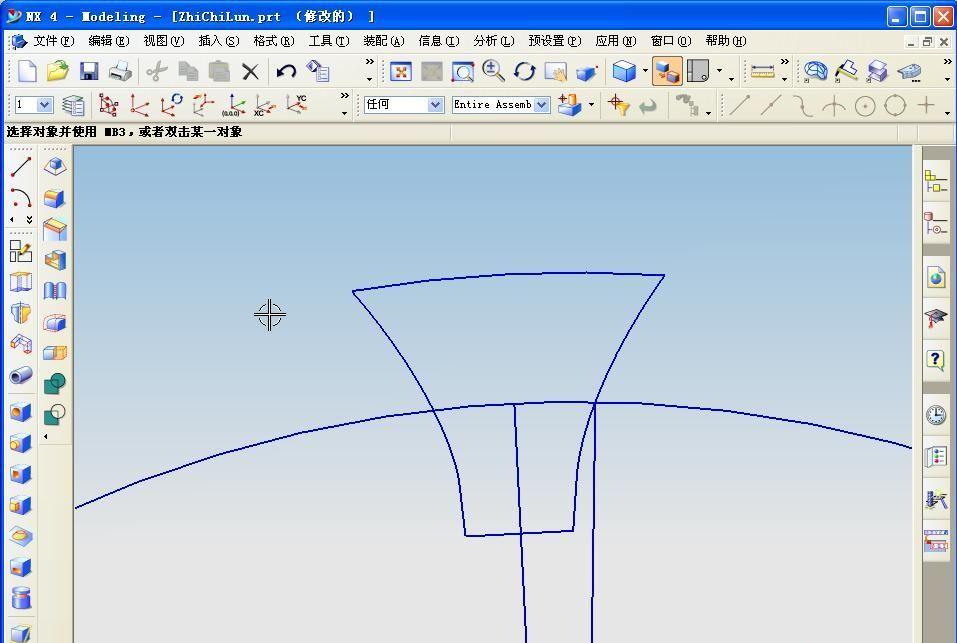Image resolution: width=957 pixels, height=643 pixels.
Task: Save the part with the floppy disk icon
Action: pos(89,71)
